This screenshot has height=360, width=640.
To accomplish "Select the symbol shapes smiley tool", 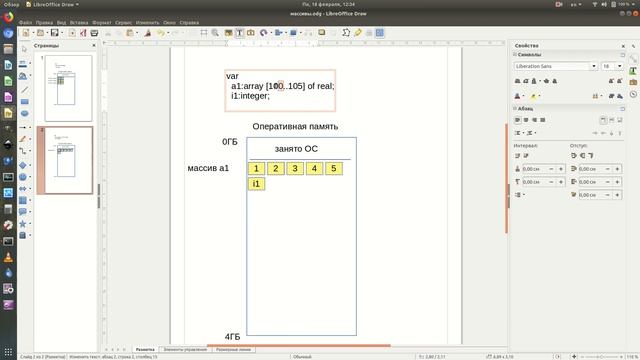I will pos(23,177).
